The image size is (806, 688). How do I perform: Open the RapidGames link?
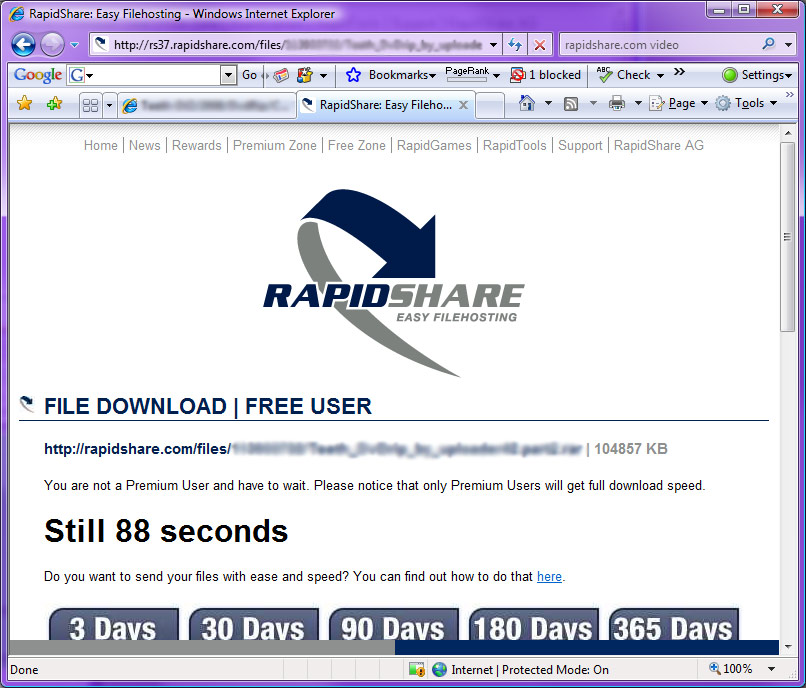[x=434, y=146]
